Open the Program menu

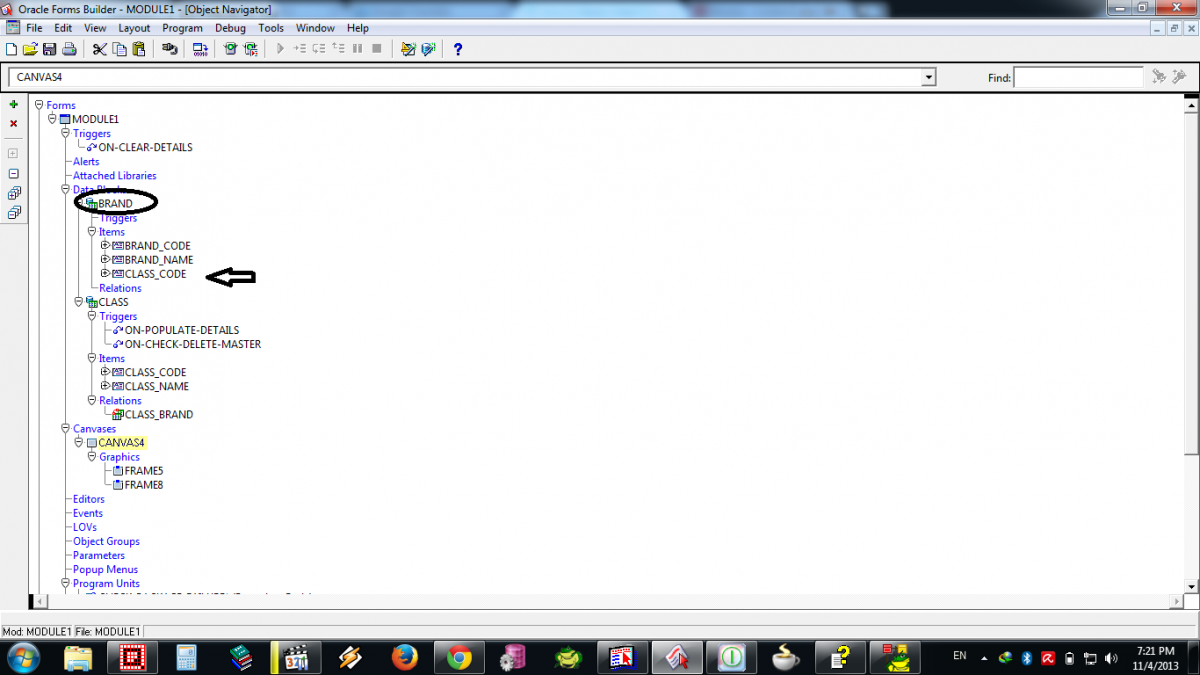click(182, 28)
